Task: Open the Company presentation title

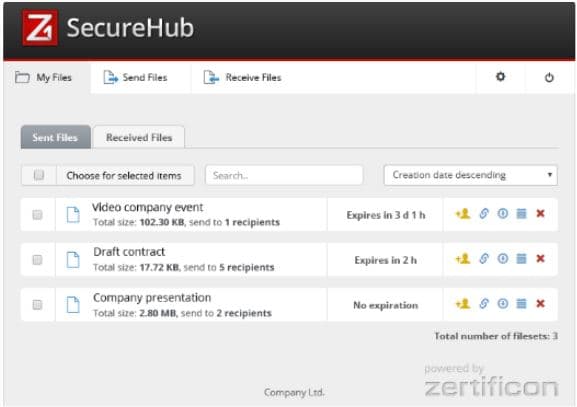Action: pyautogui.click(x=152, y=297)
